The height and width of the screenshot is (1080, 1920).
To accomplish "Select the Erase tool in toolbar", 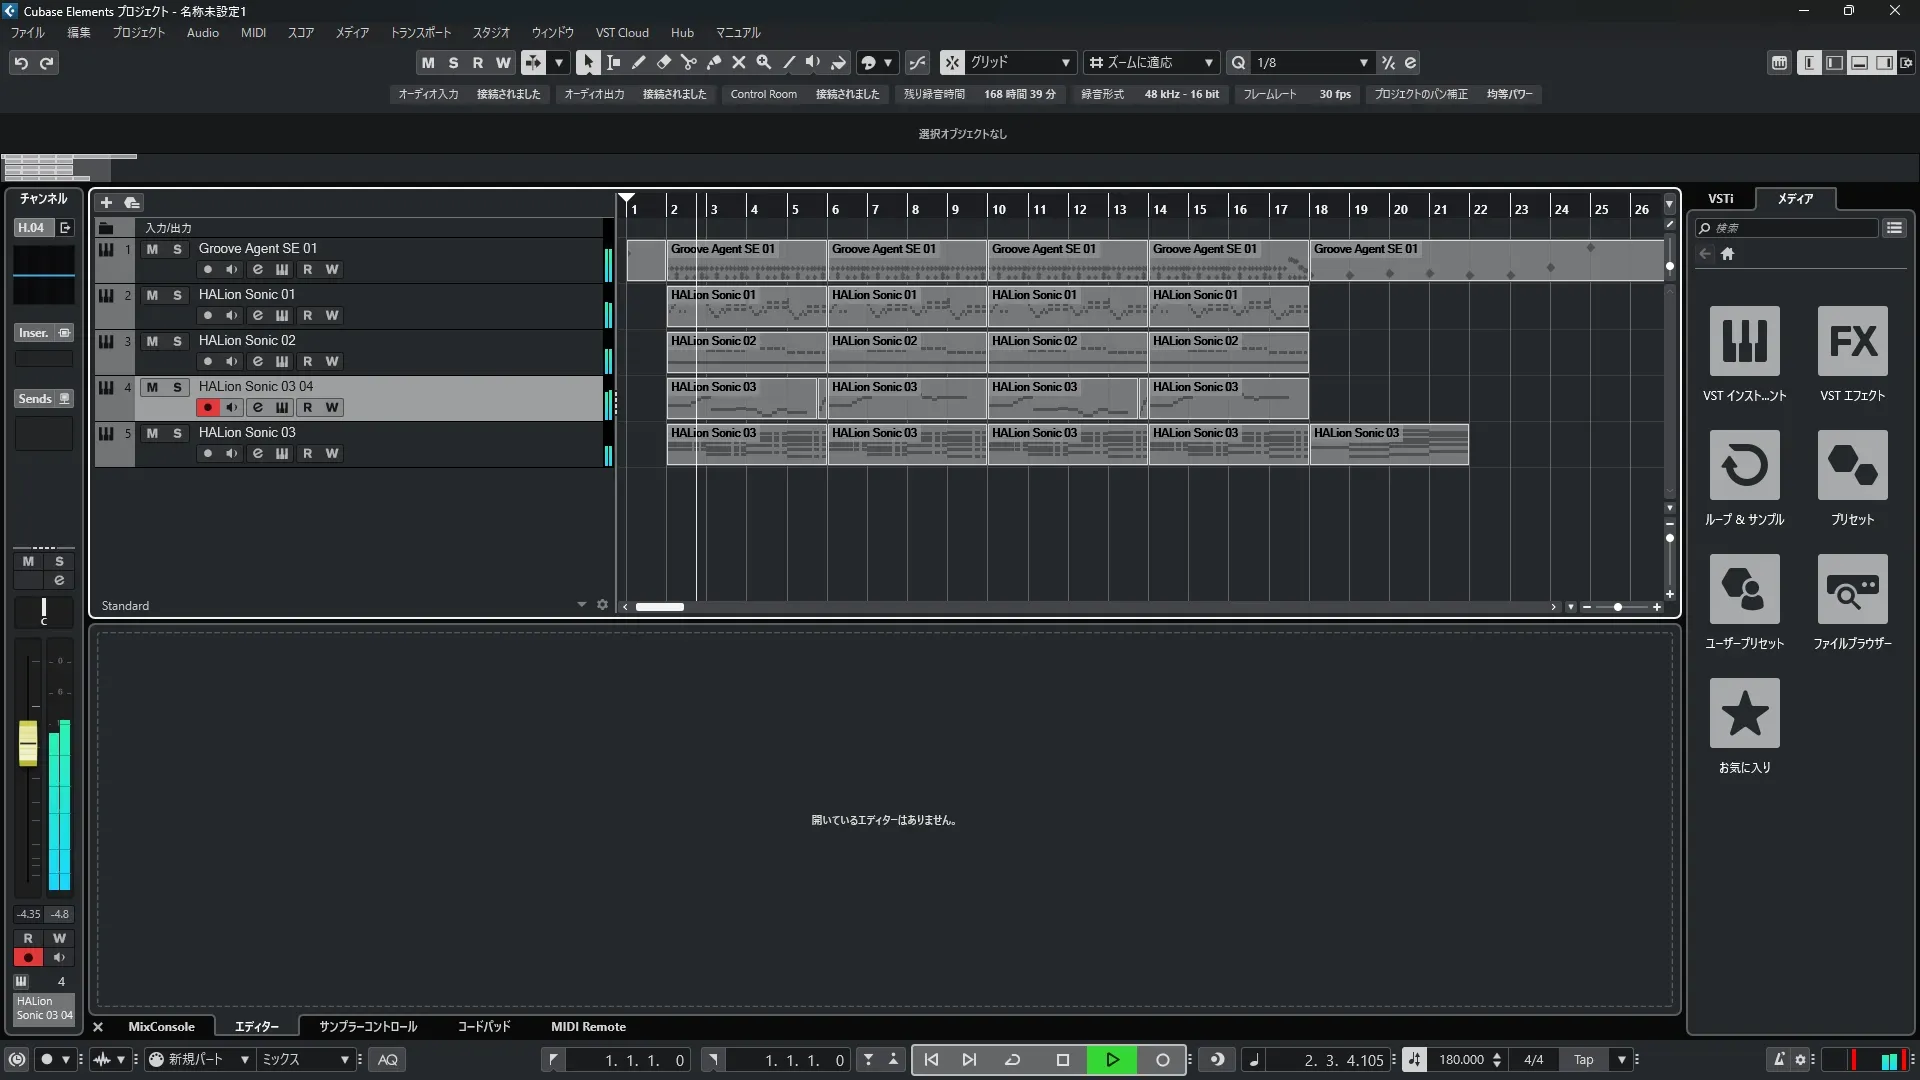I will click(x=664, y=62).
